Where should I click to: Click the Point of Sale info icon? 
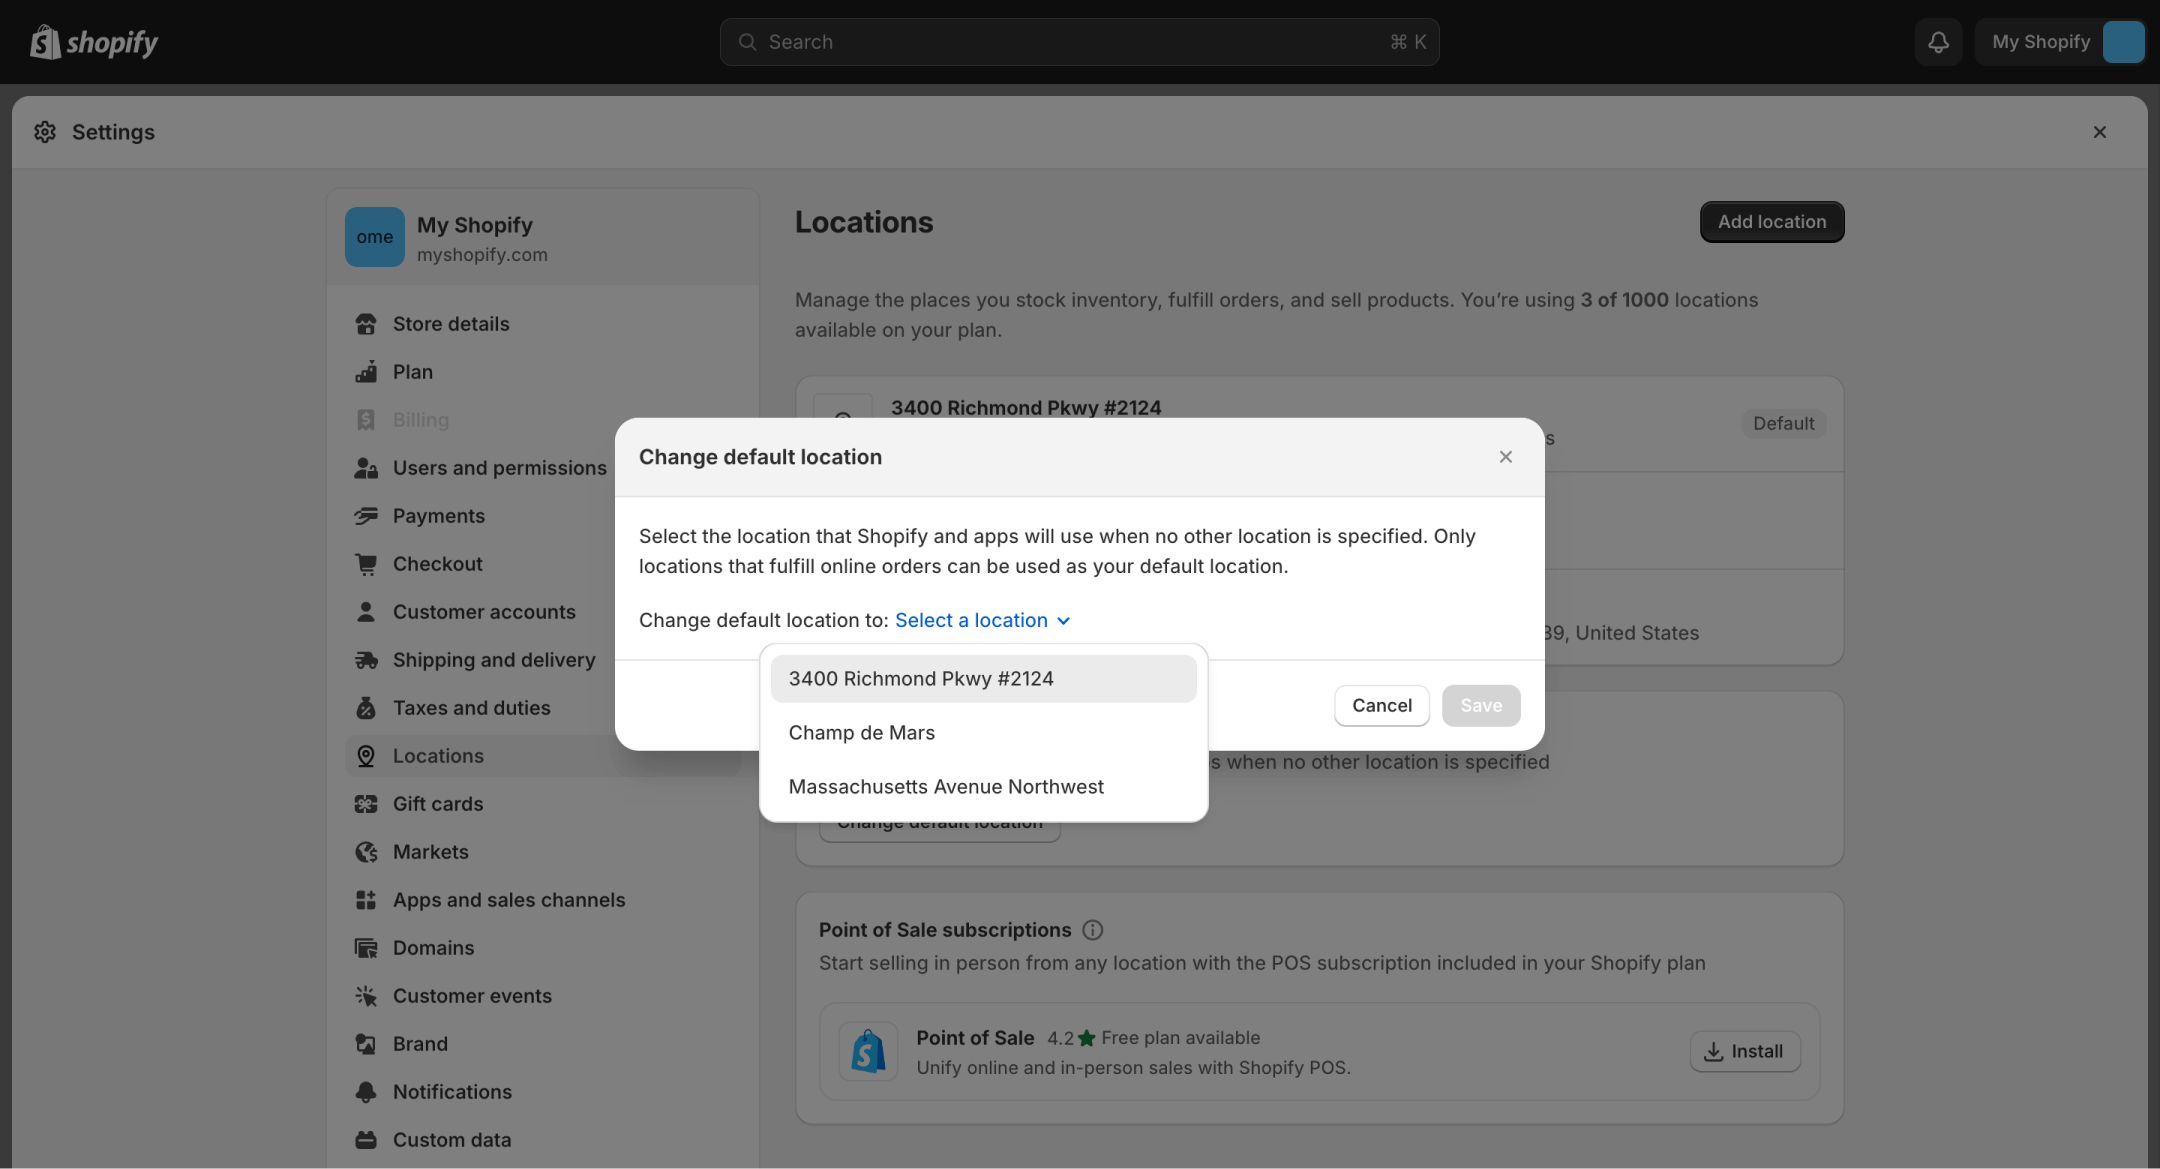click(1092, 930)
